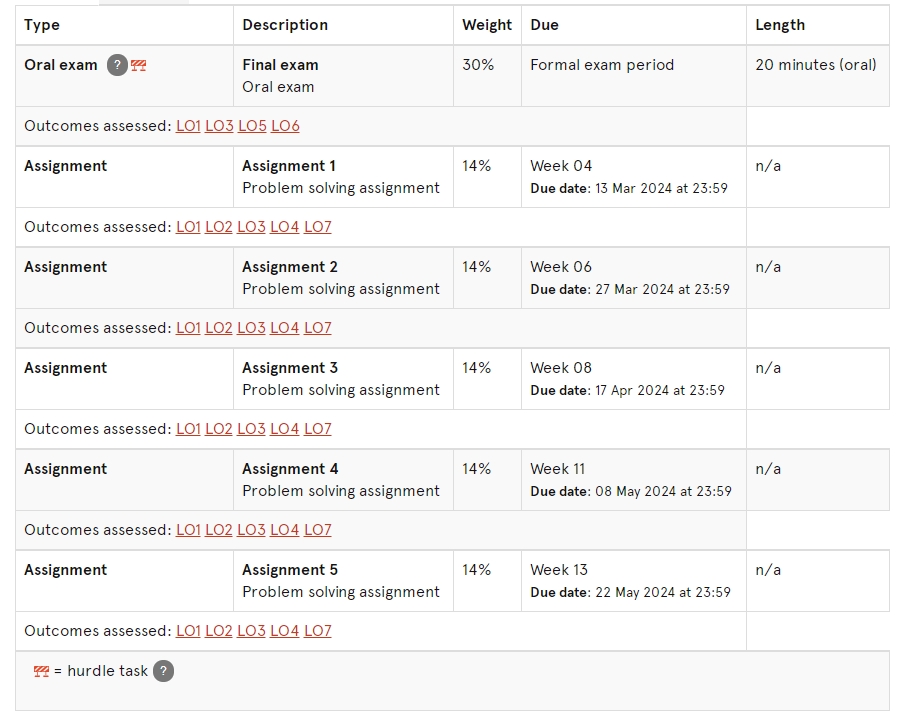
Task: Select LO2 link under Assignment 5 outcomes
Action: tap(219, 631)
